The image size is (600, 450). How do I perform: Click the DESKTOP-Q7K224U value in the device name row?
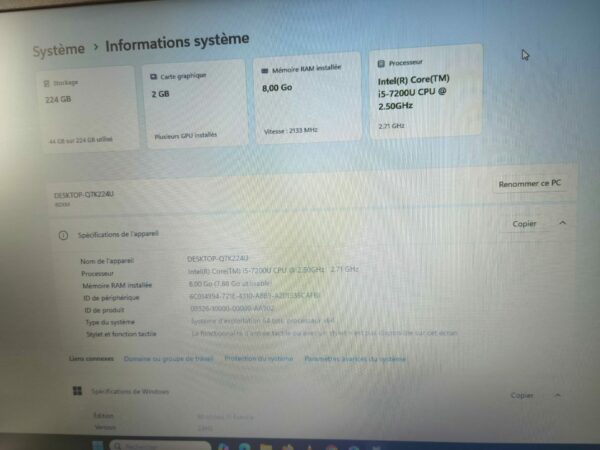(218, 259)
